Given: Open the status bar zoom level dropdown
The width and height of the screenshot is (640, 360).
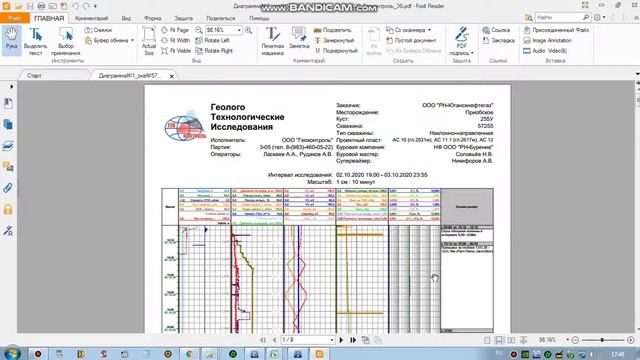Looking at the screenshot, I should [x=567, y=340].
